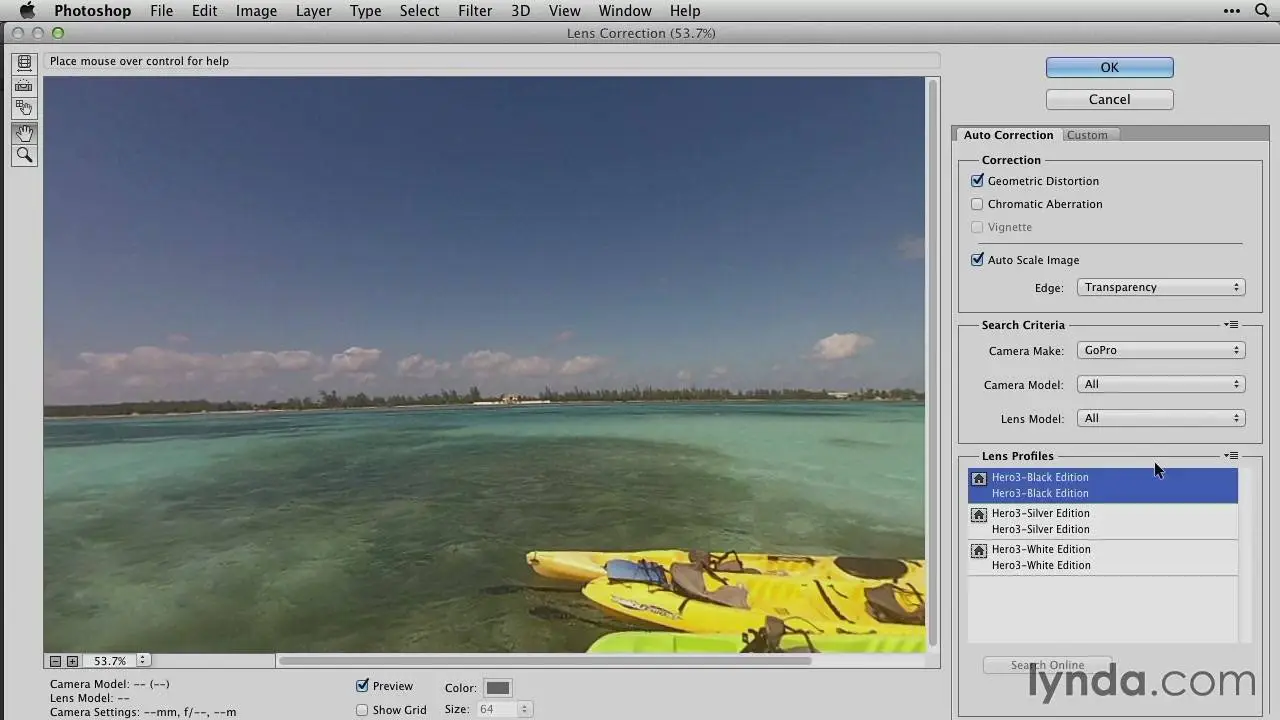Open the Search Criteria panel menu icon
This screenshot has width=1280, height=720.
pos(1232,325)
